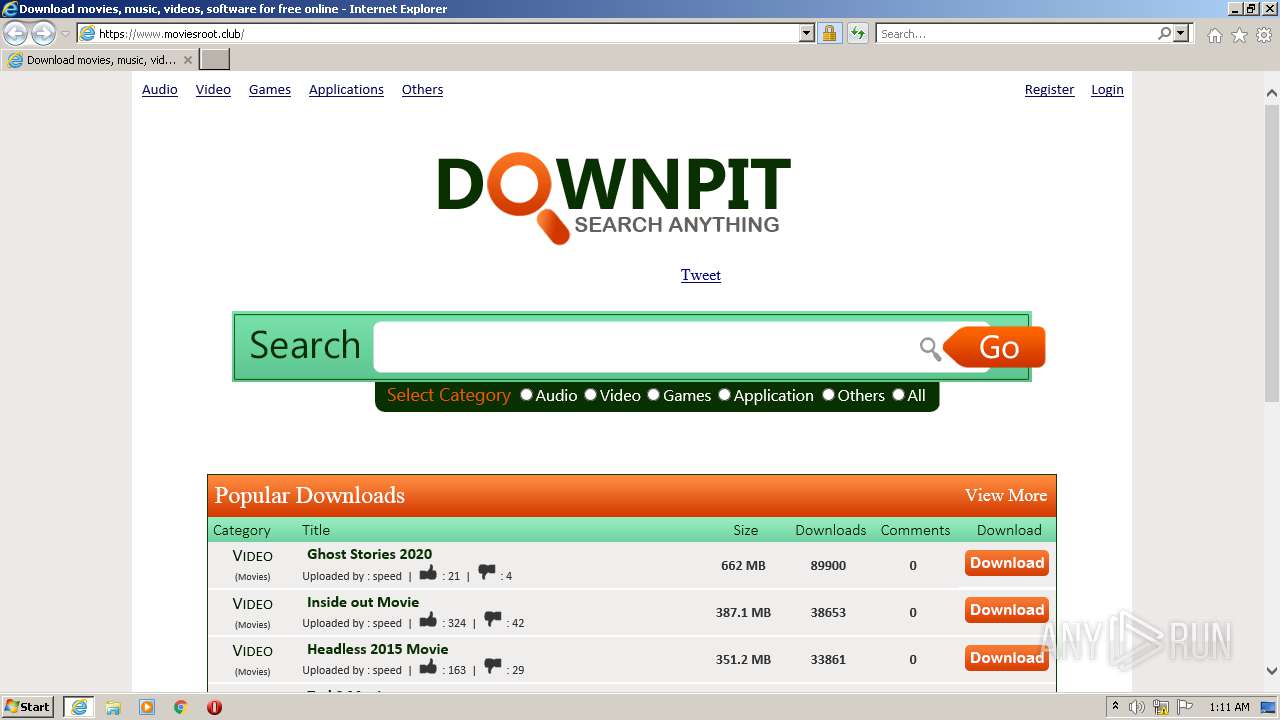Open the search provider dropdown arrow
This screenshot has height=720, width=1280.
coord(1181,34)
